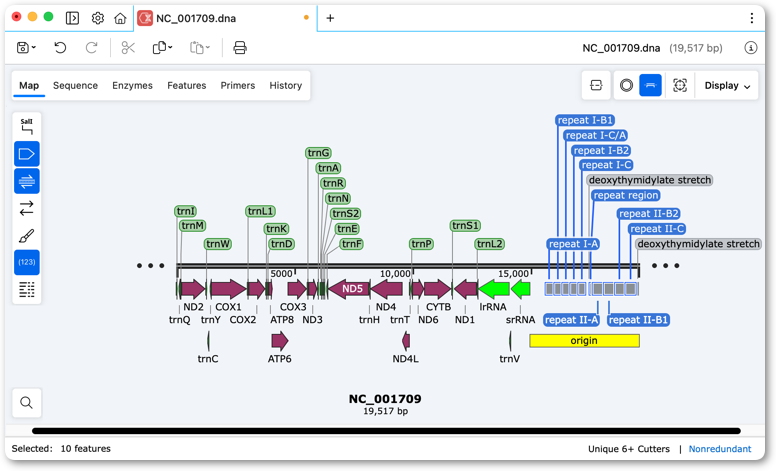
Task: Select the repeat II-B1 label
Action: [638, 320]
